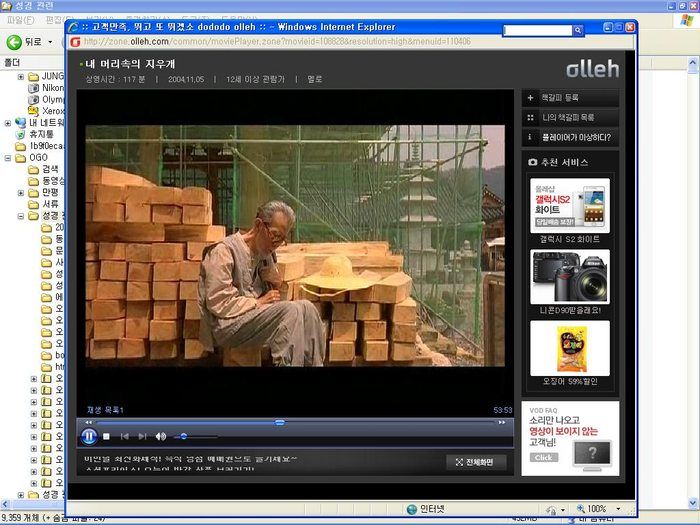Open 나의 책갈피 목록
The image size is (700, 525).
pos(570,117)
